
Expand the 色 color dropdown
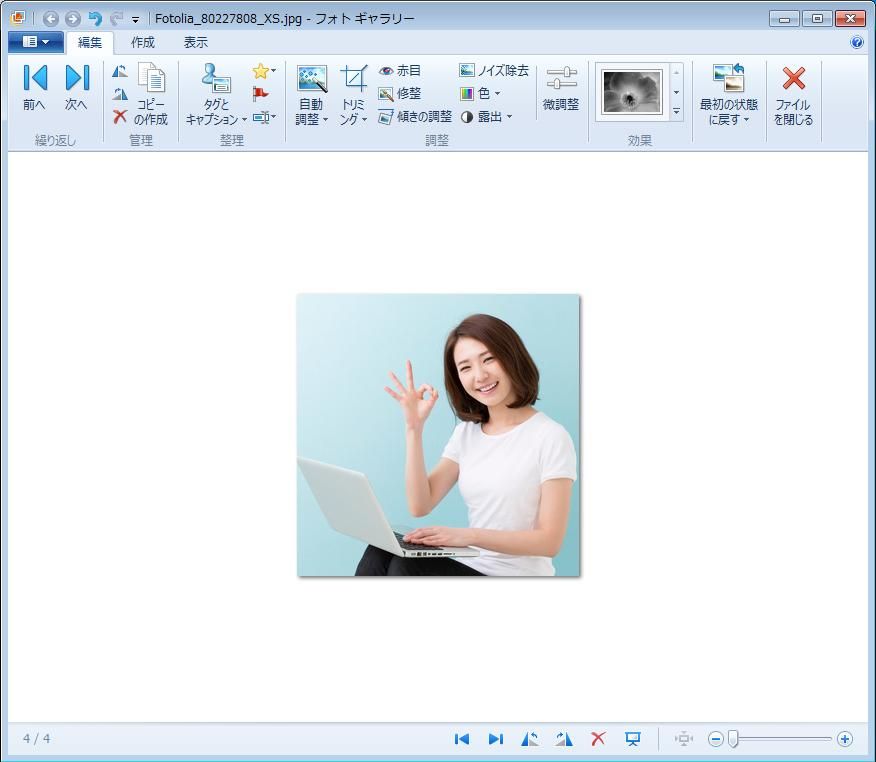pos(480,94)
